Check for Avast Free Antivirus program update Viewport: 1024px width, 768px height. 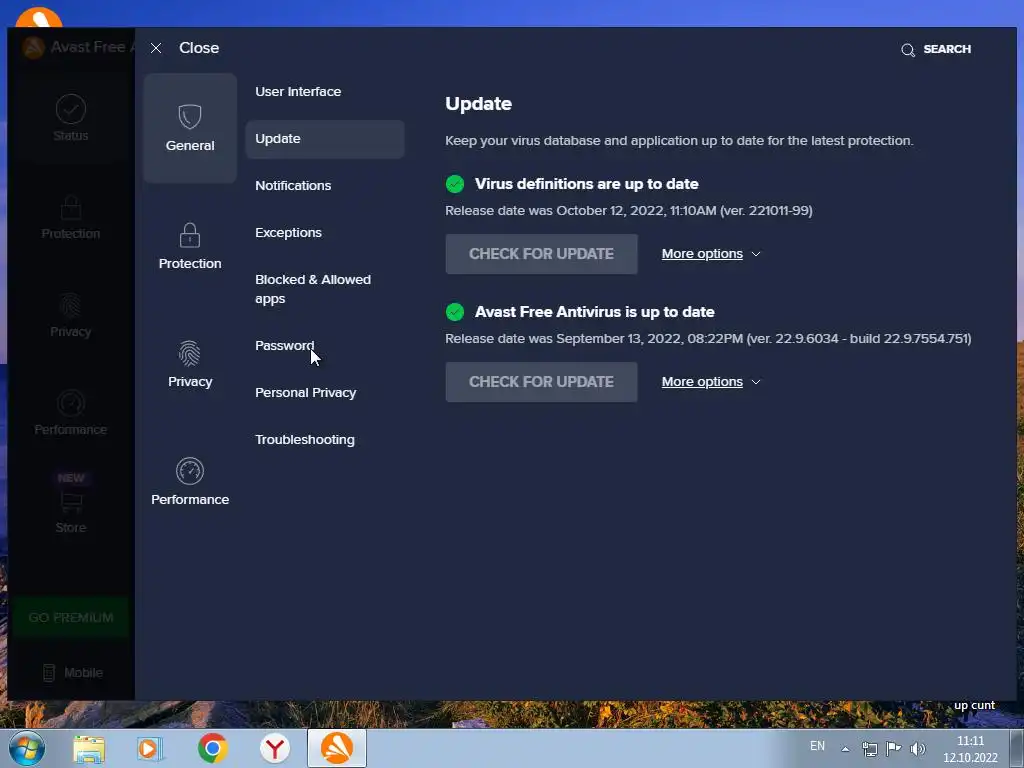click(541, 382)
